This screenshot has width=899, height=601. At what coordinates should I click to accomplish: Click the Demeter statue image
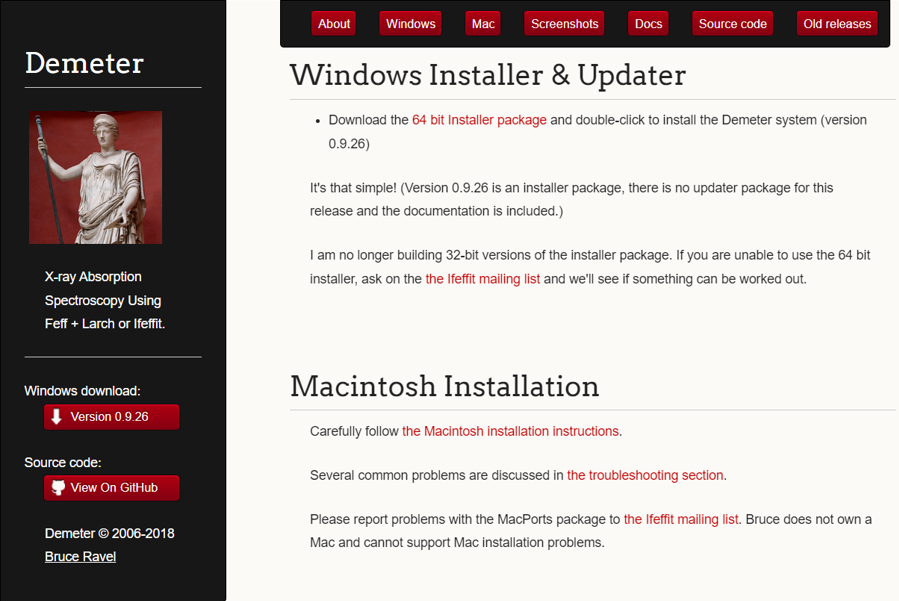tap(96, 178)
